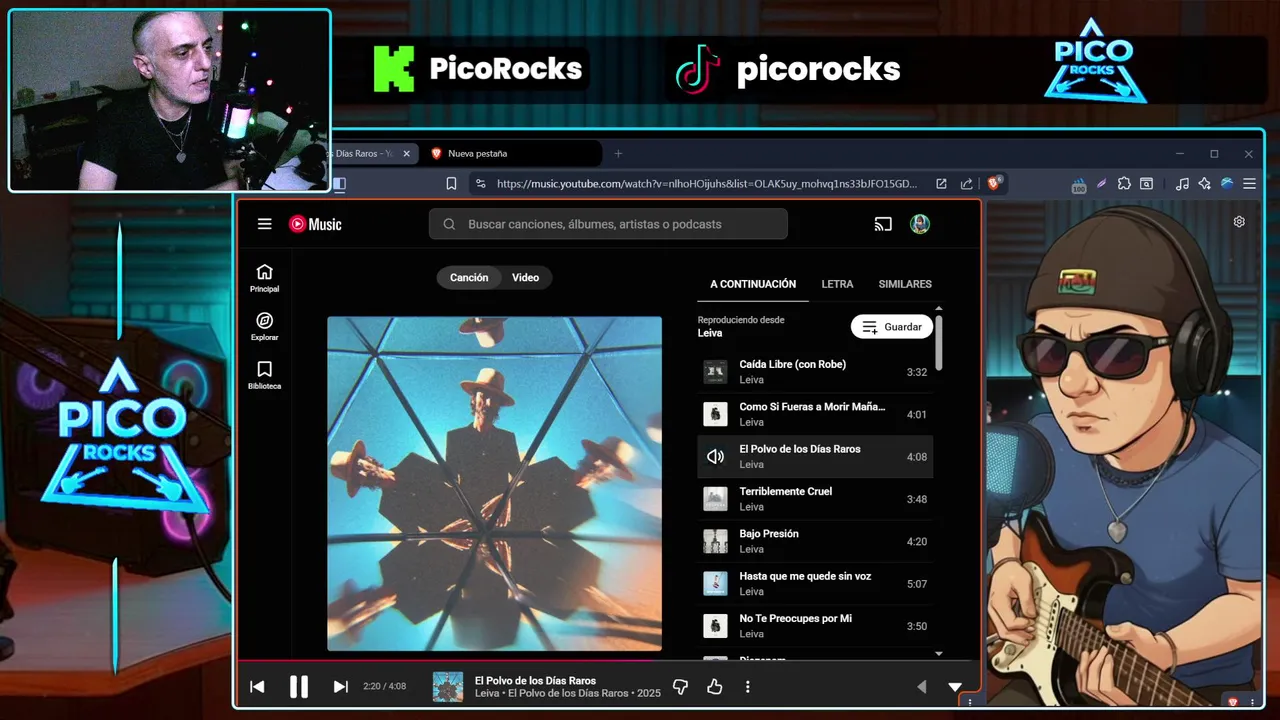This screenshot has width=1280, height=720.
Task: Select the A CONTINUACIÓN tab
Action: click(x=753, y=284)
